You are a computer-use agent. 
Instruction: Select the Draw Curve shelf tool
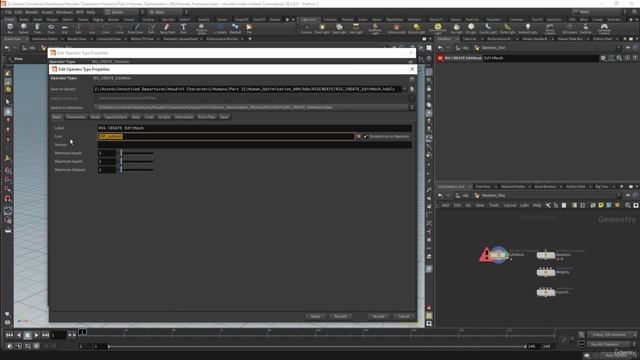pos(136,29)
